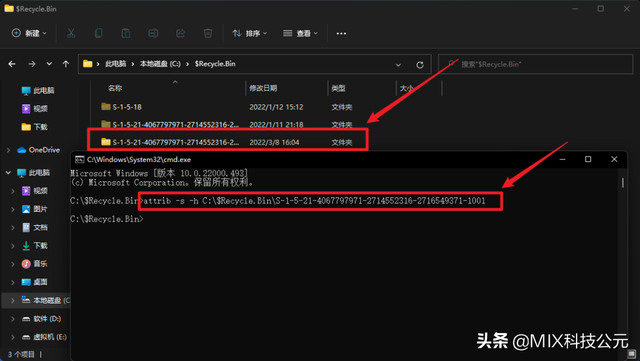The height and width of the screenshot is (361, 640).
Task: Click the Cut scissors icon
Action: pos(71,33)
